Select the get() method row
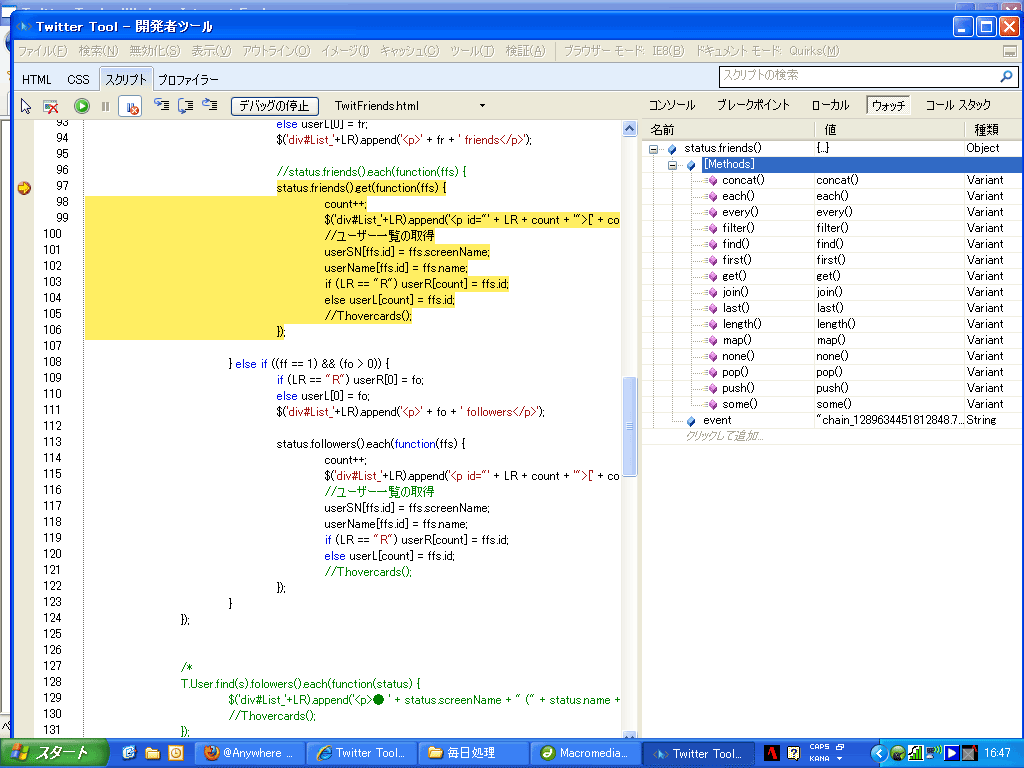The height and width of the screenshot is (768, 1024). coord(832,276)
